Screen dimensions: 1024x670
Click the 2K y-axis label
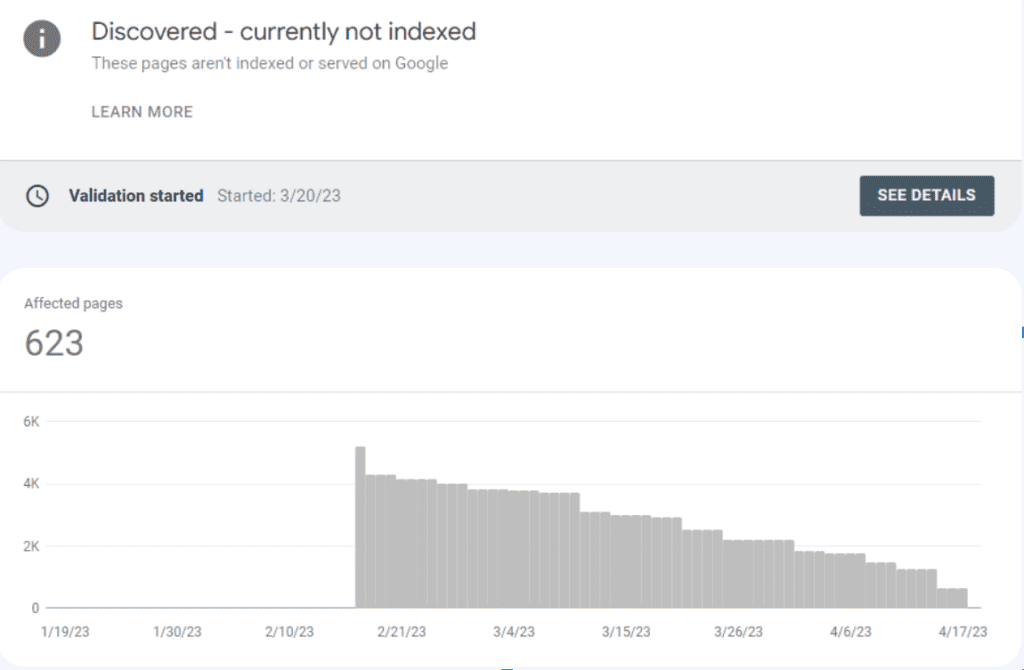pos(31,546)
